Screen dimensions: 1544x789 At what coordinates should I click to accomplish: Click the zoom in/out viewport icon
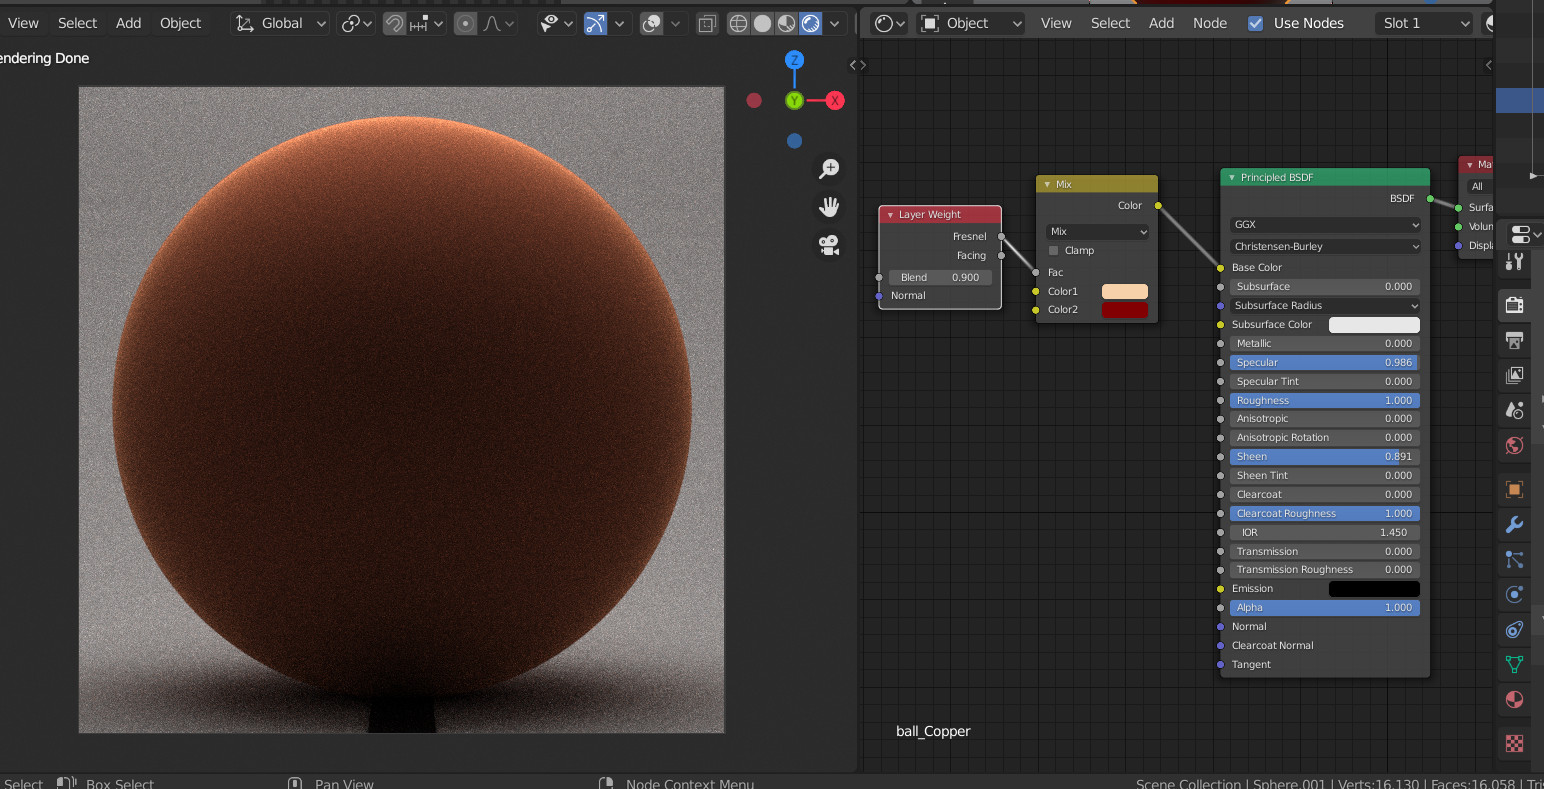[x=829, y=169]
